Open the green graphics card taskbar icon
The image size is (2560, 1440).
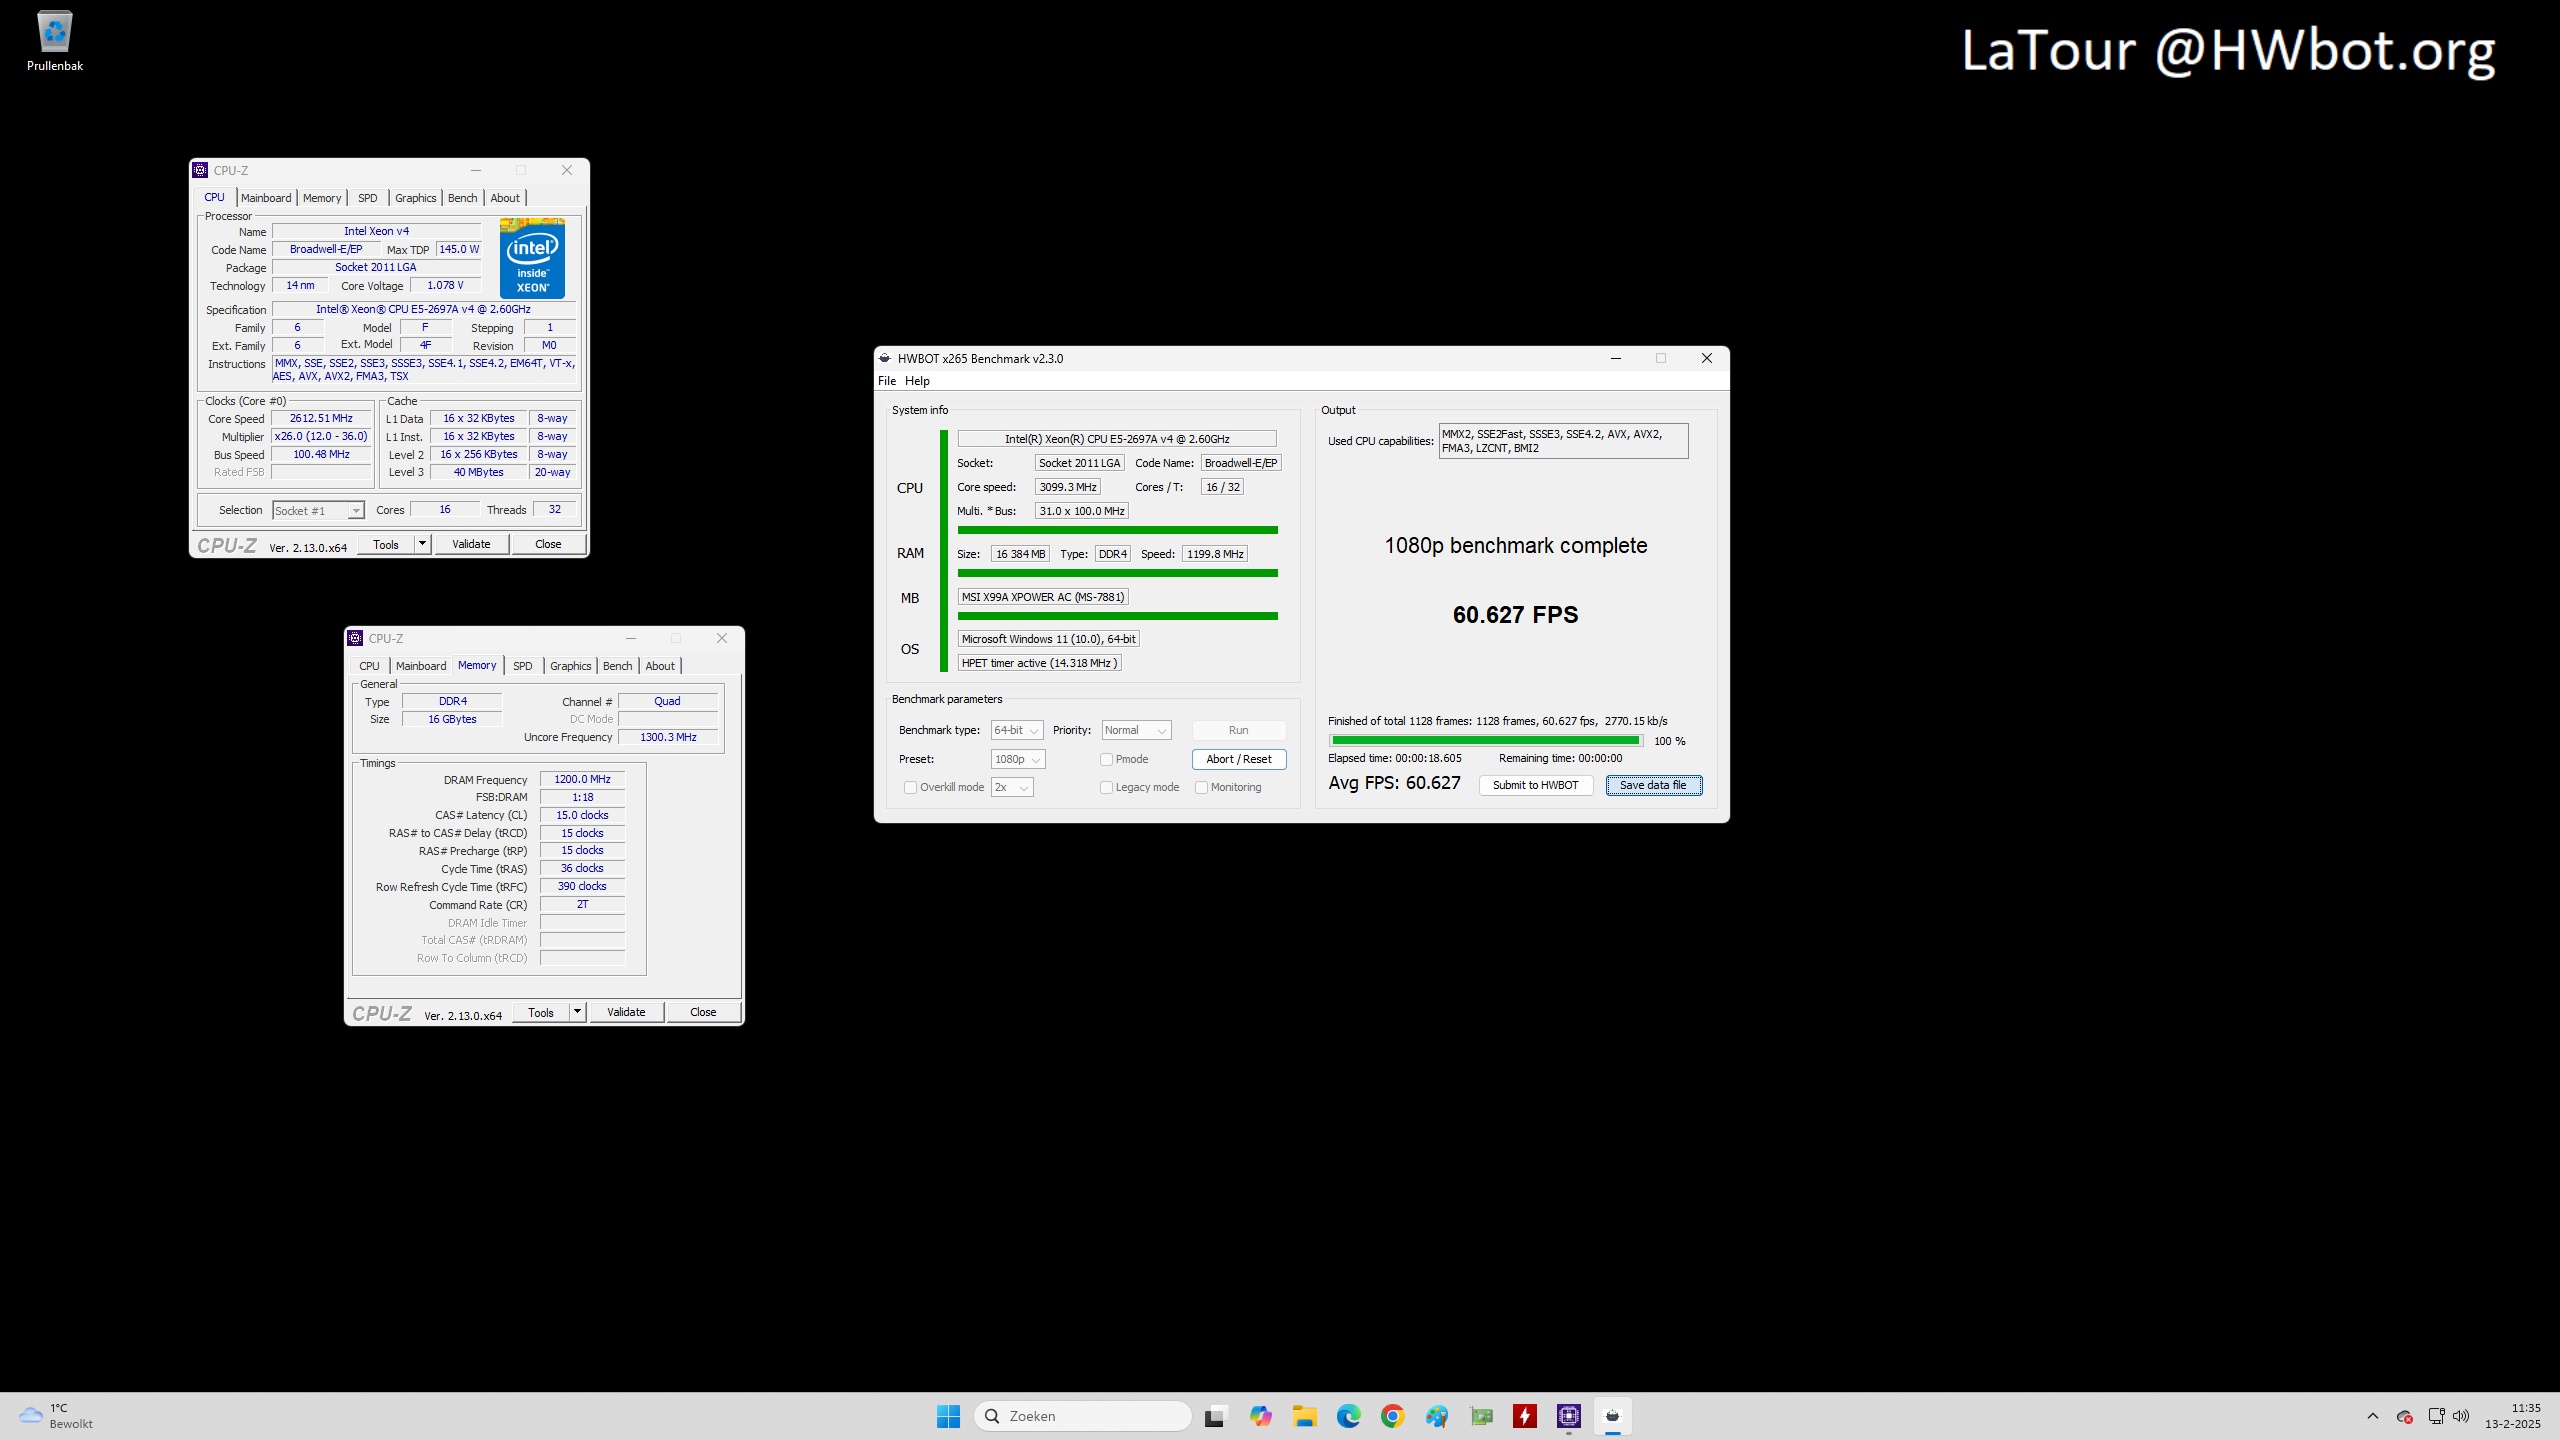point(1481,1416)
